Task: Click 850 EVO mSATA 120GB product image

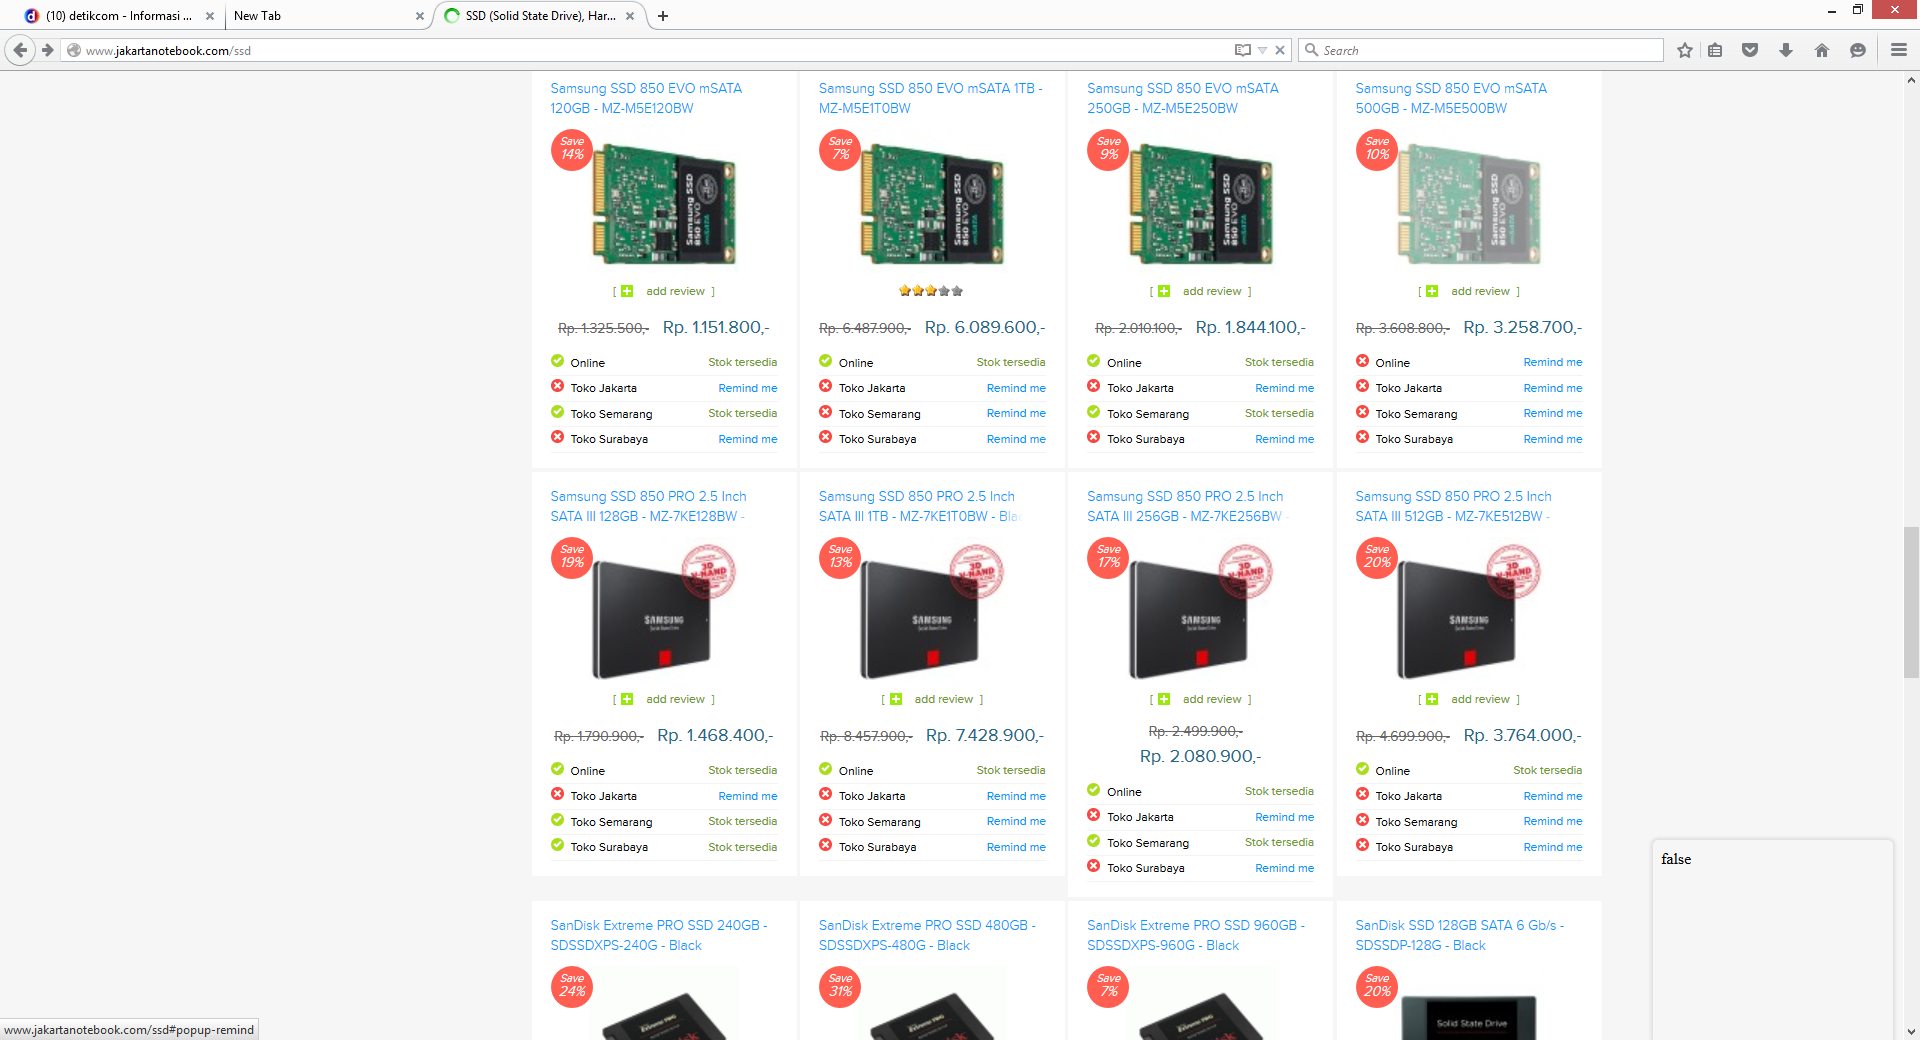Action: coord(665,204)
